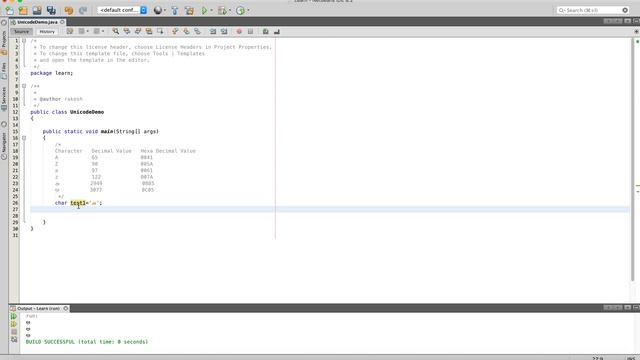The width and height of the screenshot is (640, 360).
Task: Click the Open Project icon
Action: tap(37, 10)
